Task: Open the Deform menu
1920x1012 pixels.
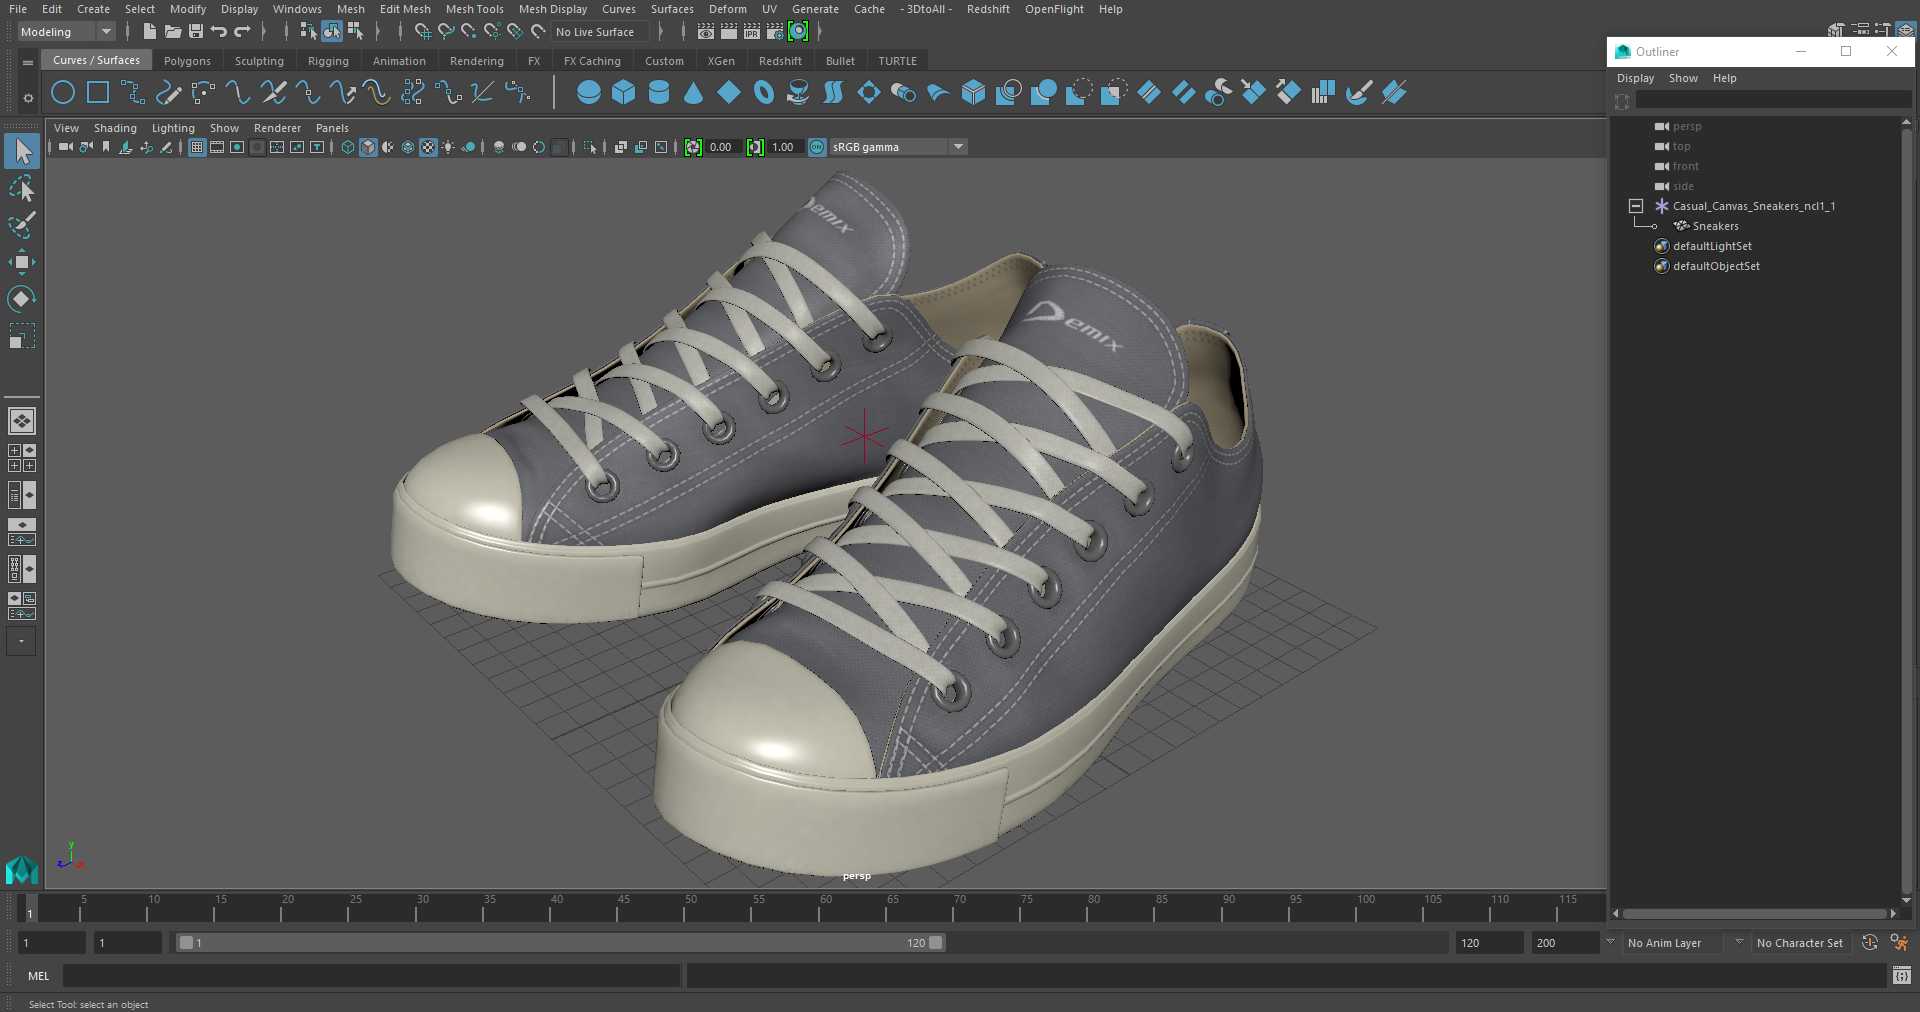Action: pyautogui.click(x=727, y=9)
